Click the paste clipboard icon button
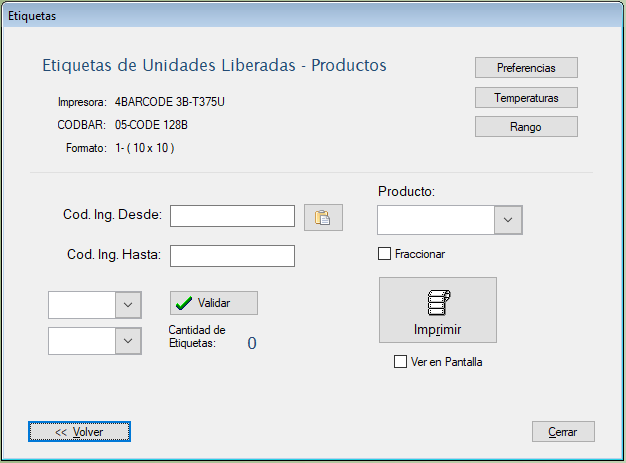Image resolution: width=626 pixels, height=463 pixels. tap(322, 217)
